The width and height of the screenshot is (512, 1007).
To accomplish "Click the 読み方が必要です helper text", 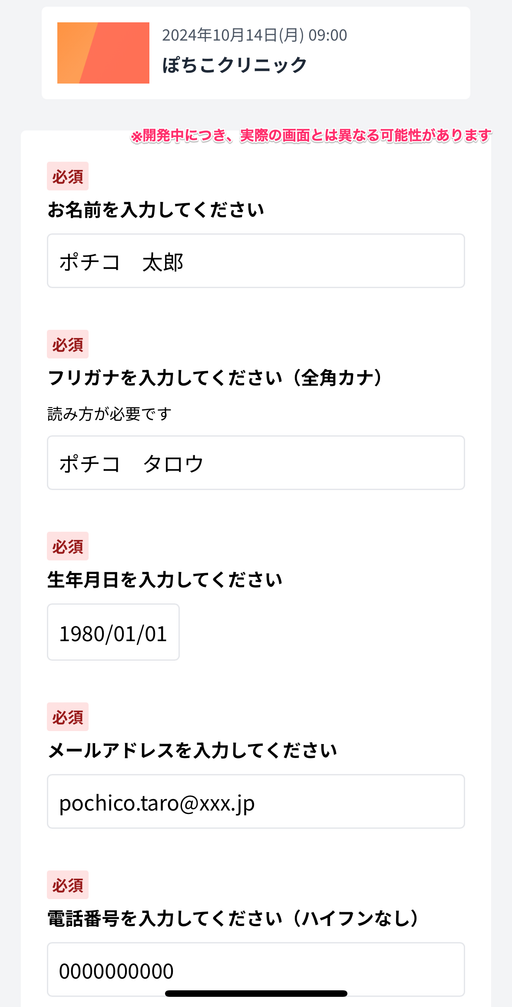I will pos(110,414).
